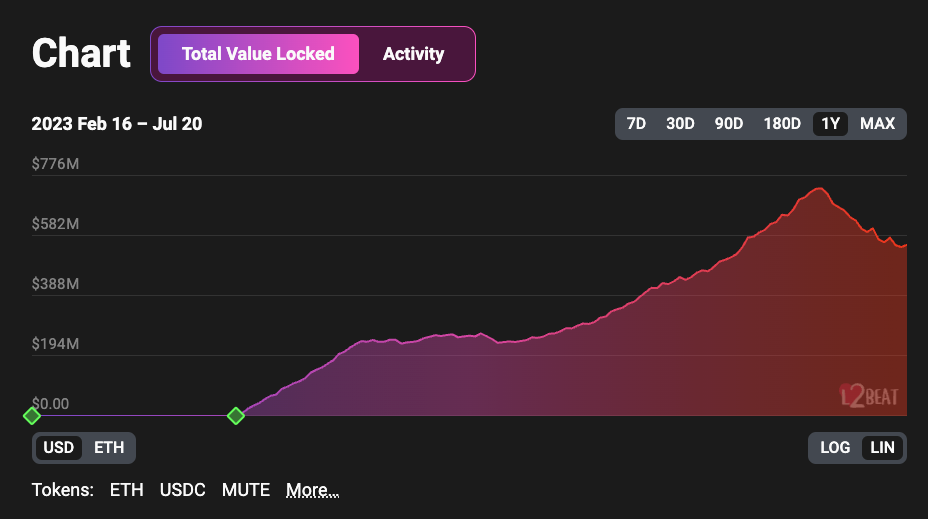
Task: Display the MAX time range
Action: pos(877,124)
